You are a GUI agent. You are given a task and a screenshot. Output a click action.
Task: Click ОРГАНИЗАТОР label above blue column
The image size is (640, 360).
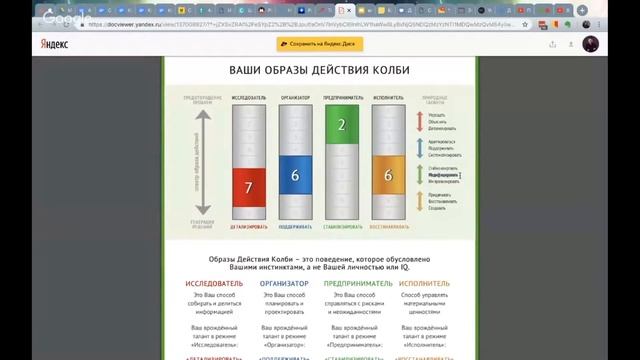tap(296, 98)
